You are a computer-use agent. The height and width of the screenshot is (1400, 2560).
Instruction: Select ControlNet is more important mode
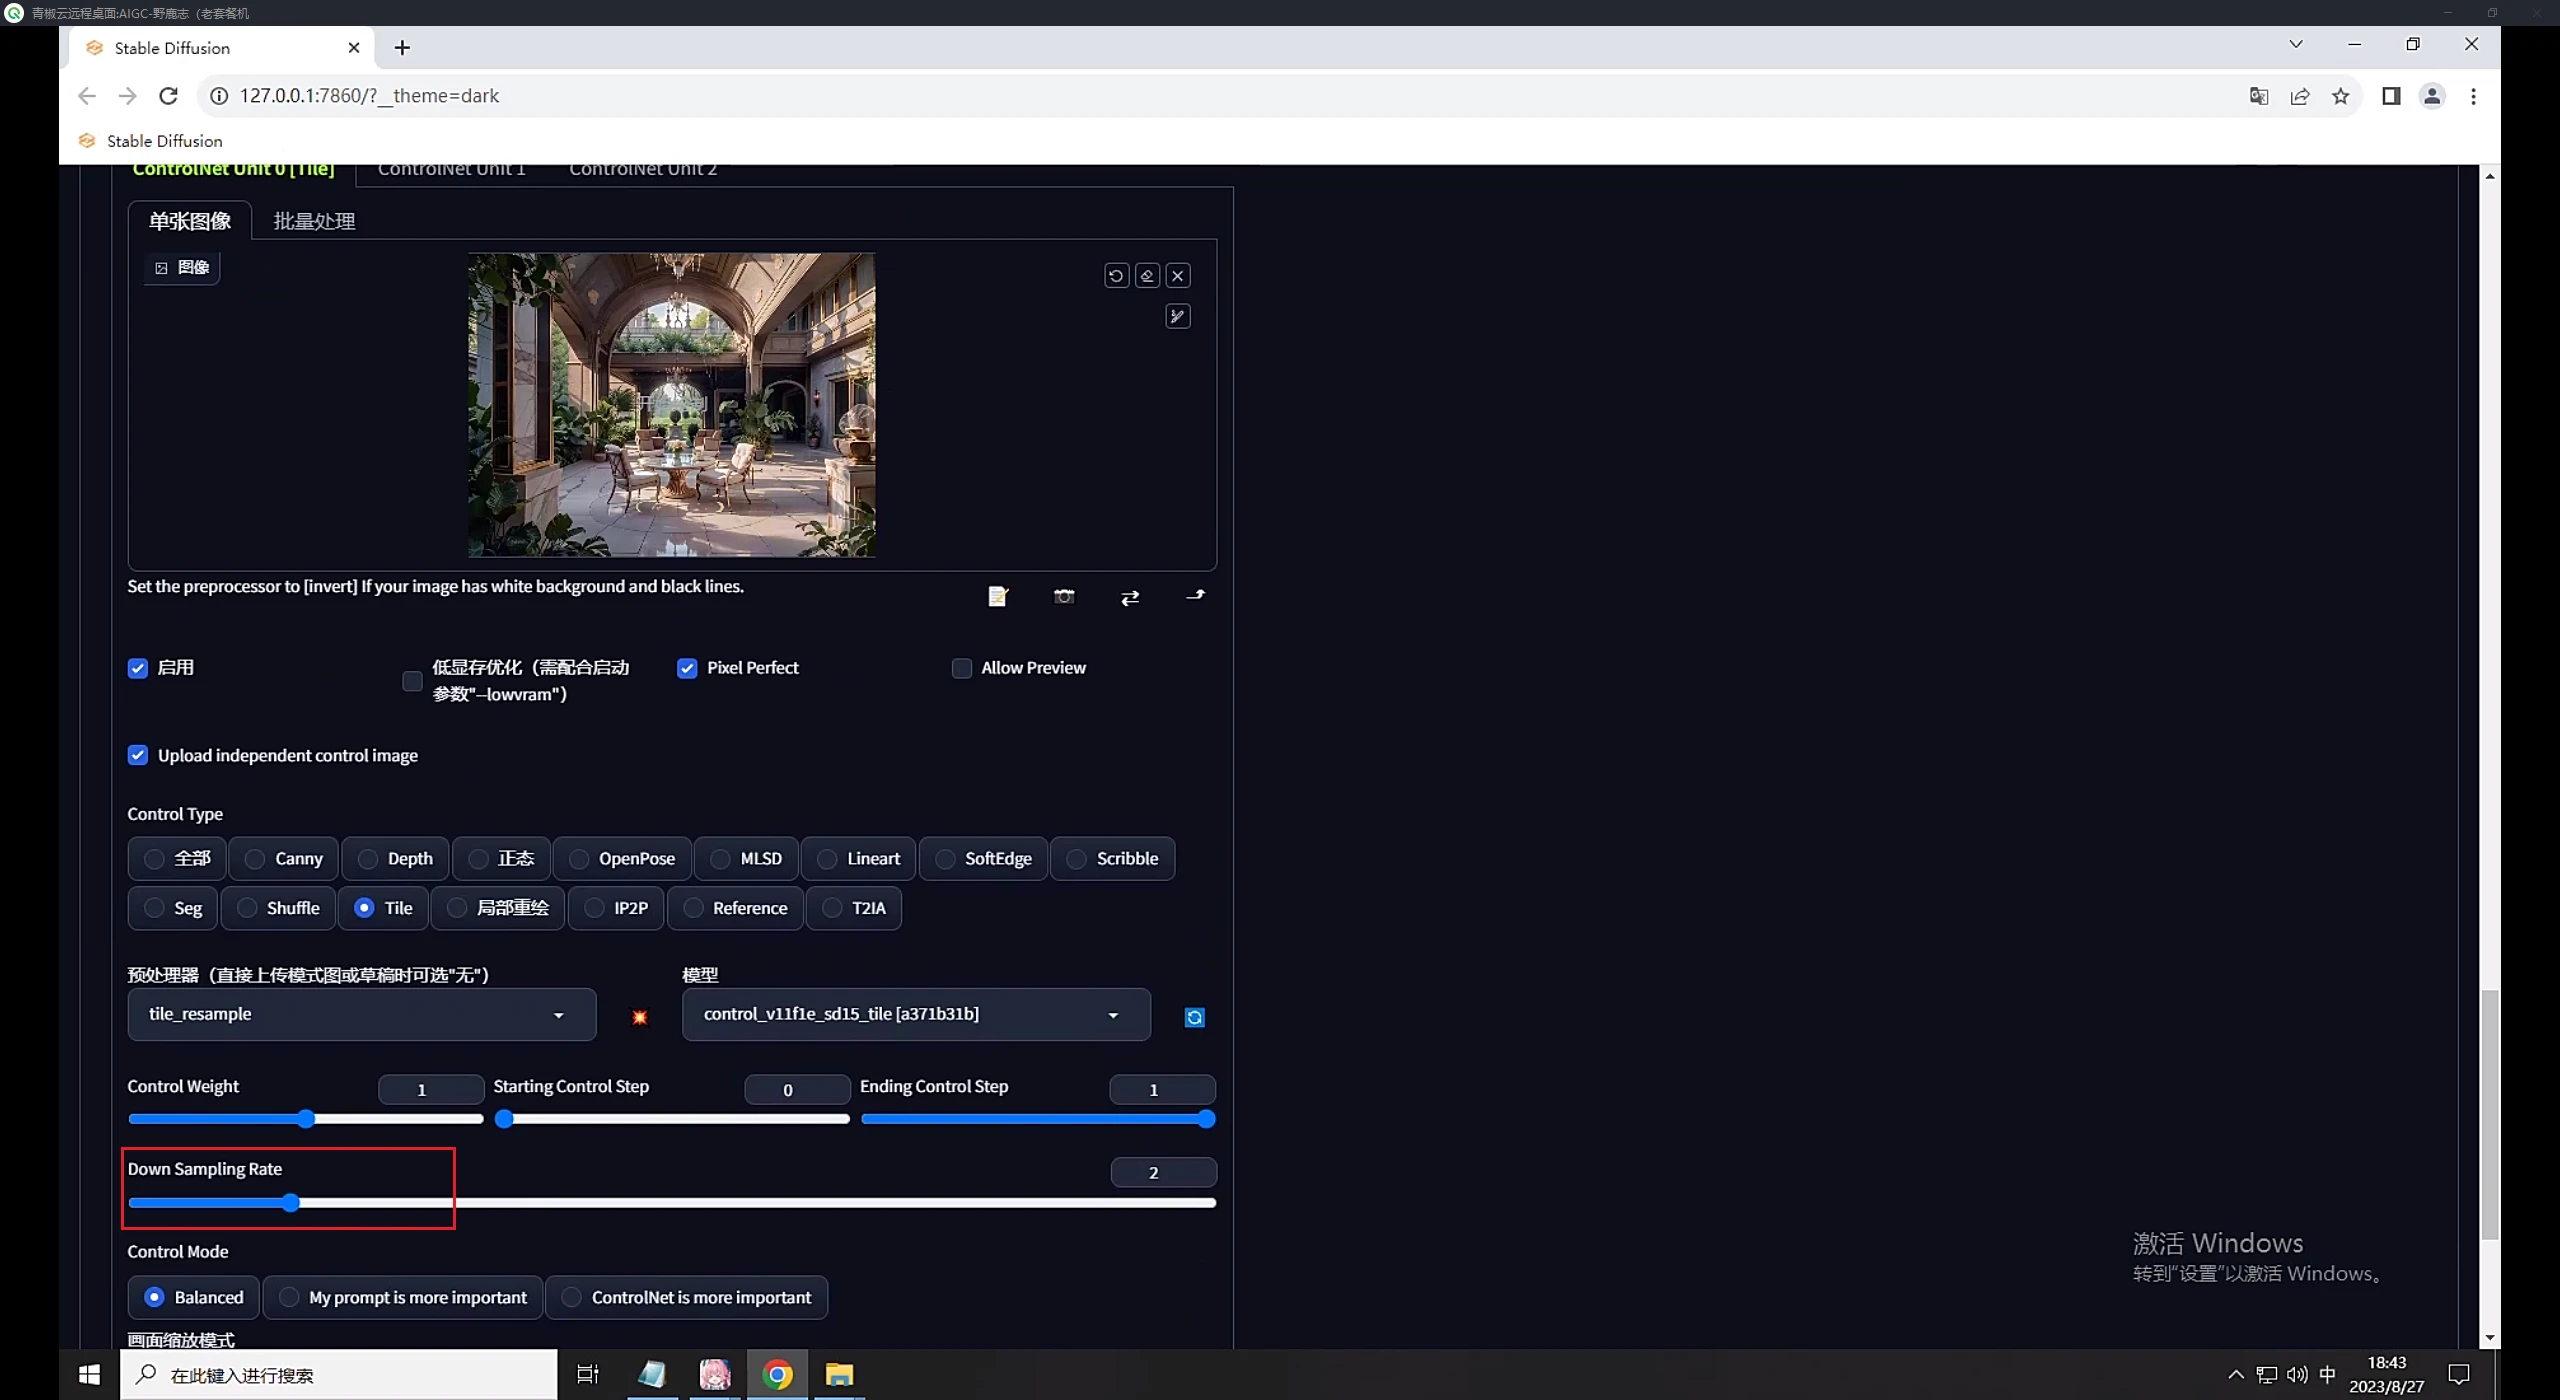point(687,1297)
